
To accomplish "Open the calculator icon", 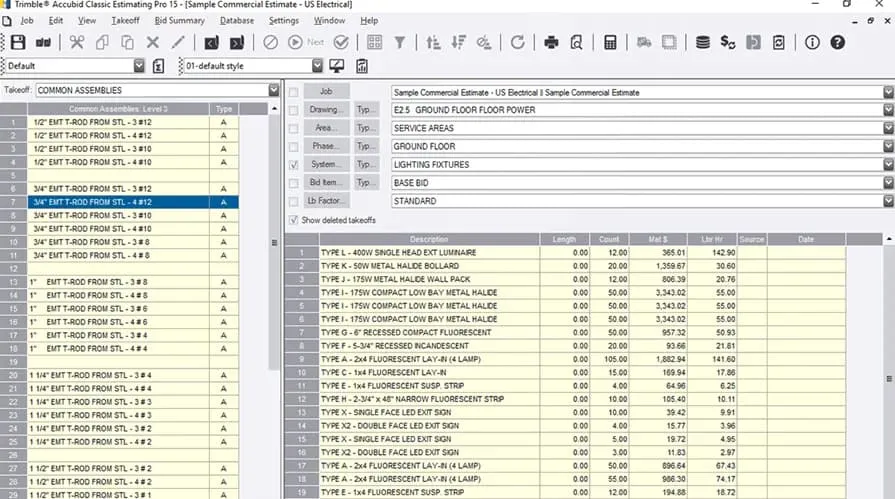I will pos(610,42).
